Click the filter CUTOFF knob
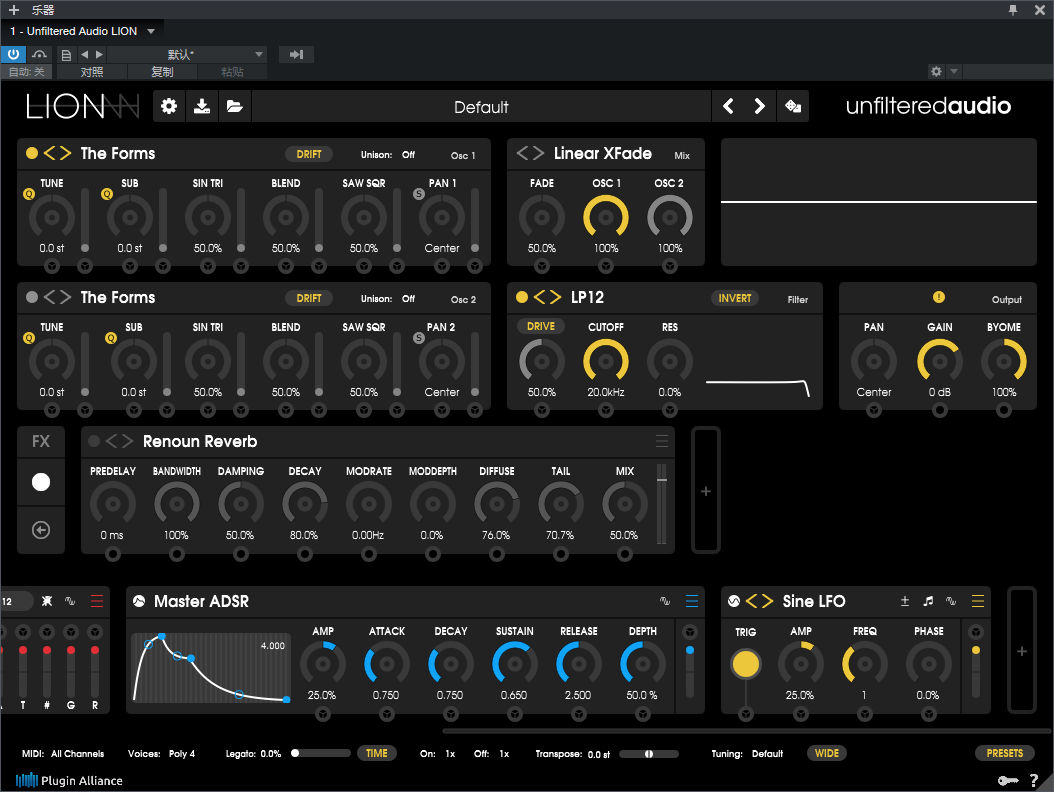Image resolution: width=1054 pixels, height=792 pixels. click(606, 360)
